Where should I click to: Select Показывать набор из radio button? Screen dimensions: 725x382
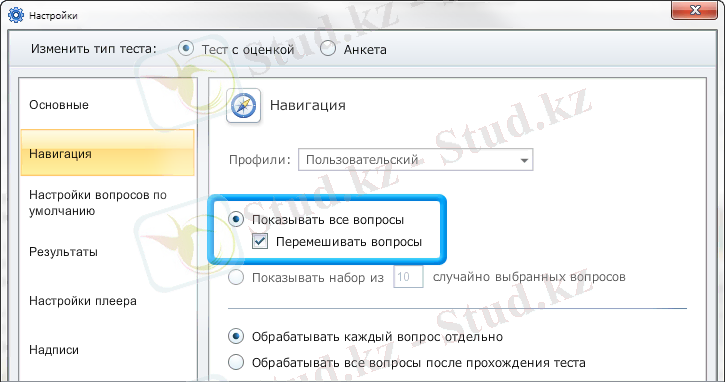tap(236, 277)
